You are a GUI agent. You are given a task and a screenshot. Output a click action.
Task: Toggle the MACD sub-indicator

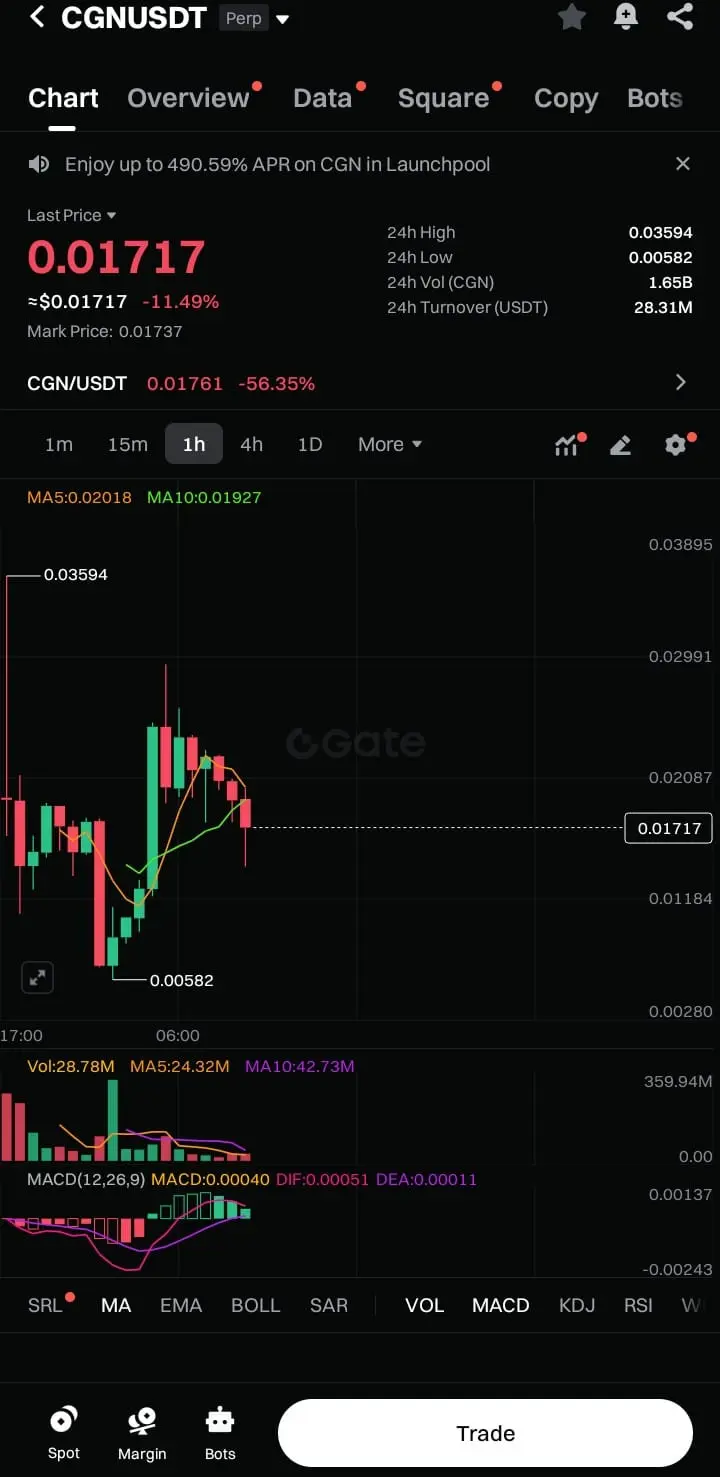click(x=501, y=1305)
